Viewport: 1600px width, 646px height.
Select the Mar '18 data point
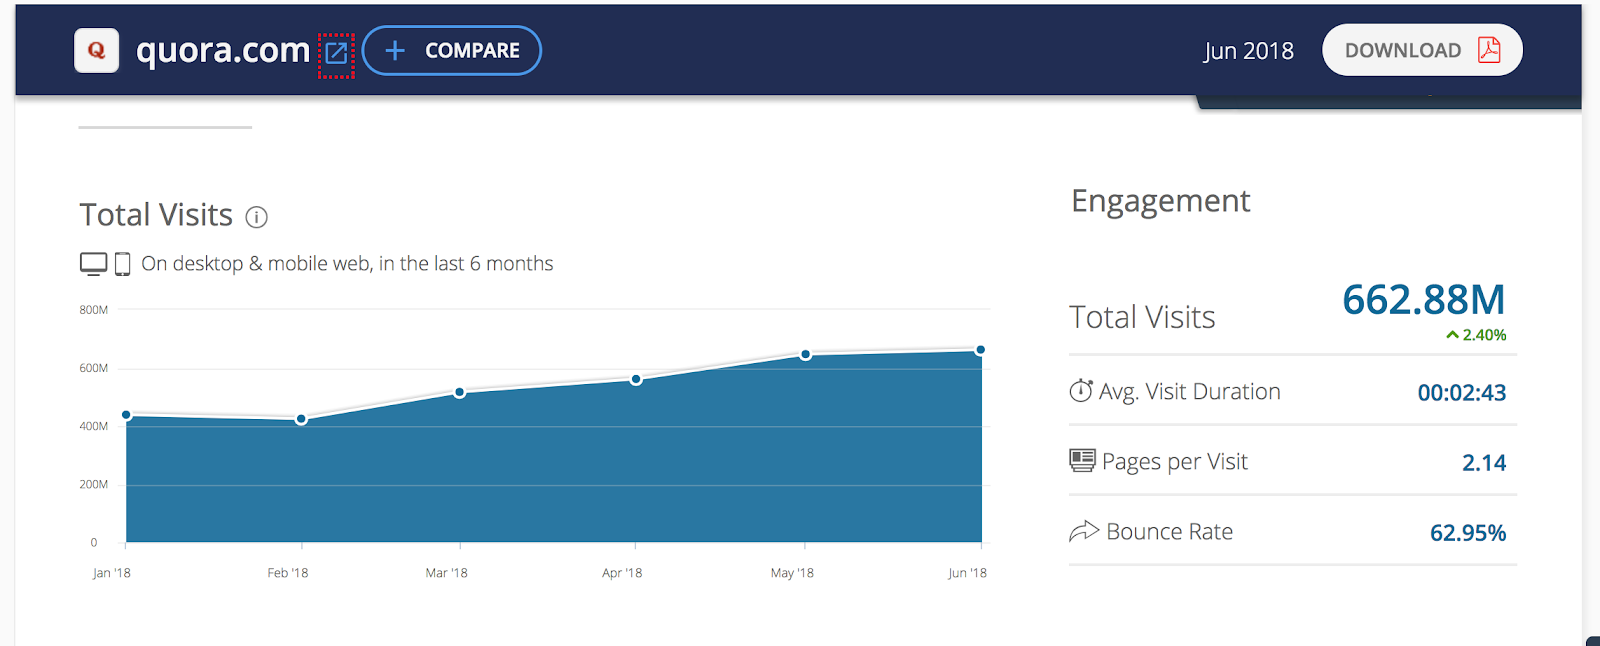[x=460, y=392]
